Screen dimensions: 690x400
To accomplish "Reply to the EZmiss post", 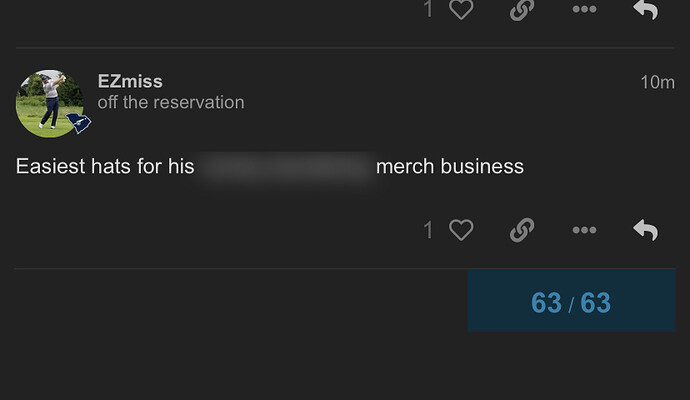I will pyautogui.click(x=646, y=231).
